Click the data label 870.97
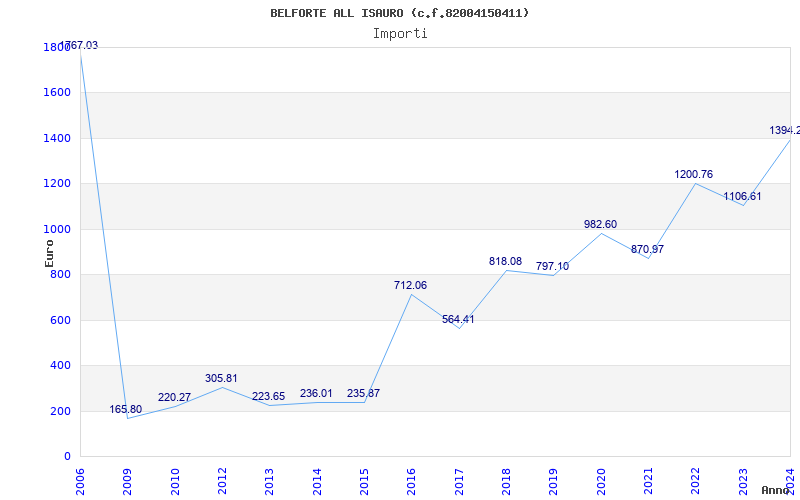Image resolution: width=800 pixels, height=500 pixels. point(647,249)
